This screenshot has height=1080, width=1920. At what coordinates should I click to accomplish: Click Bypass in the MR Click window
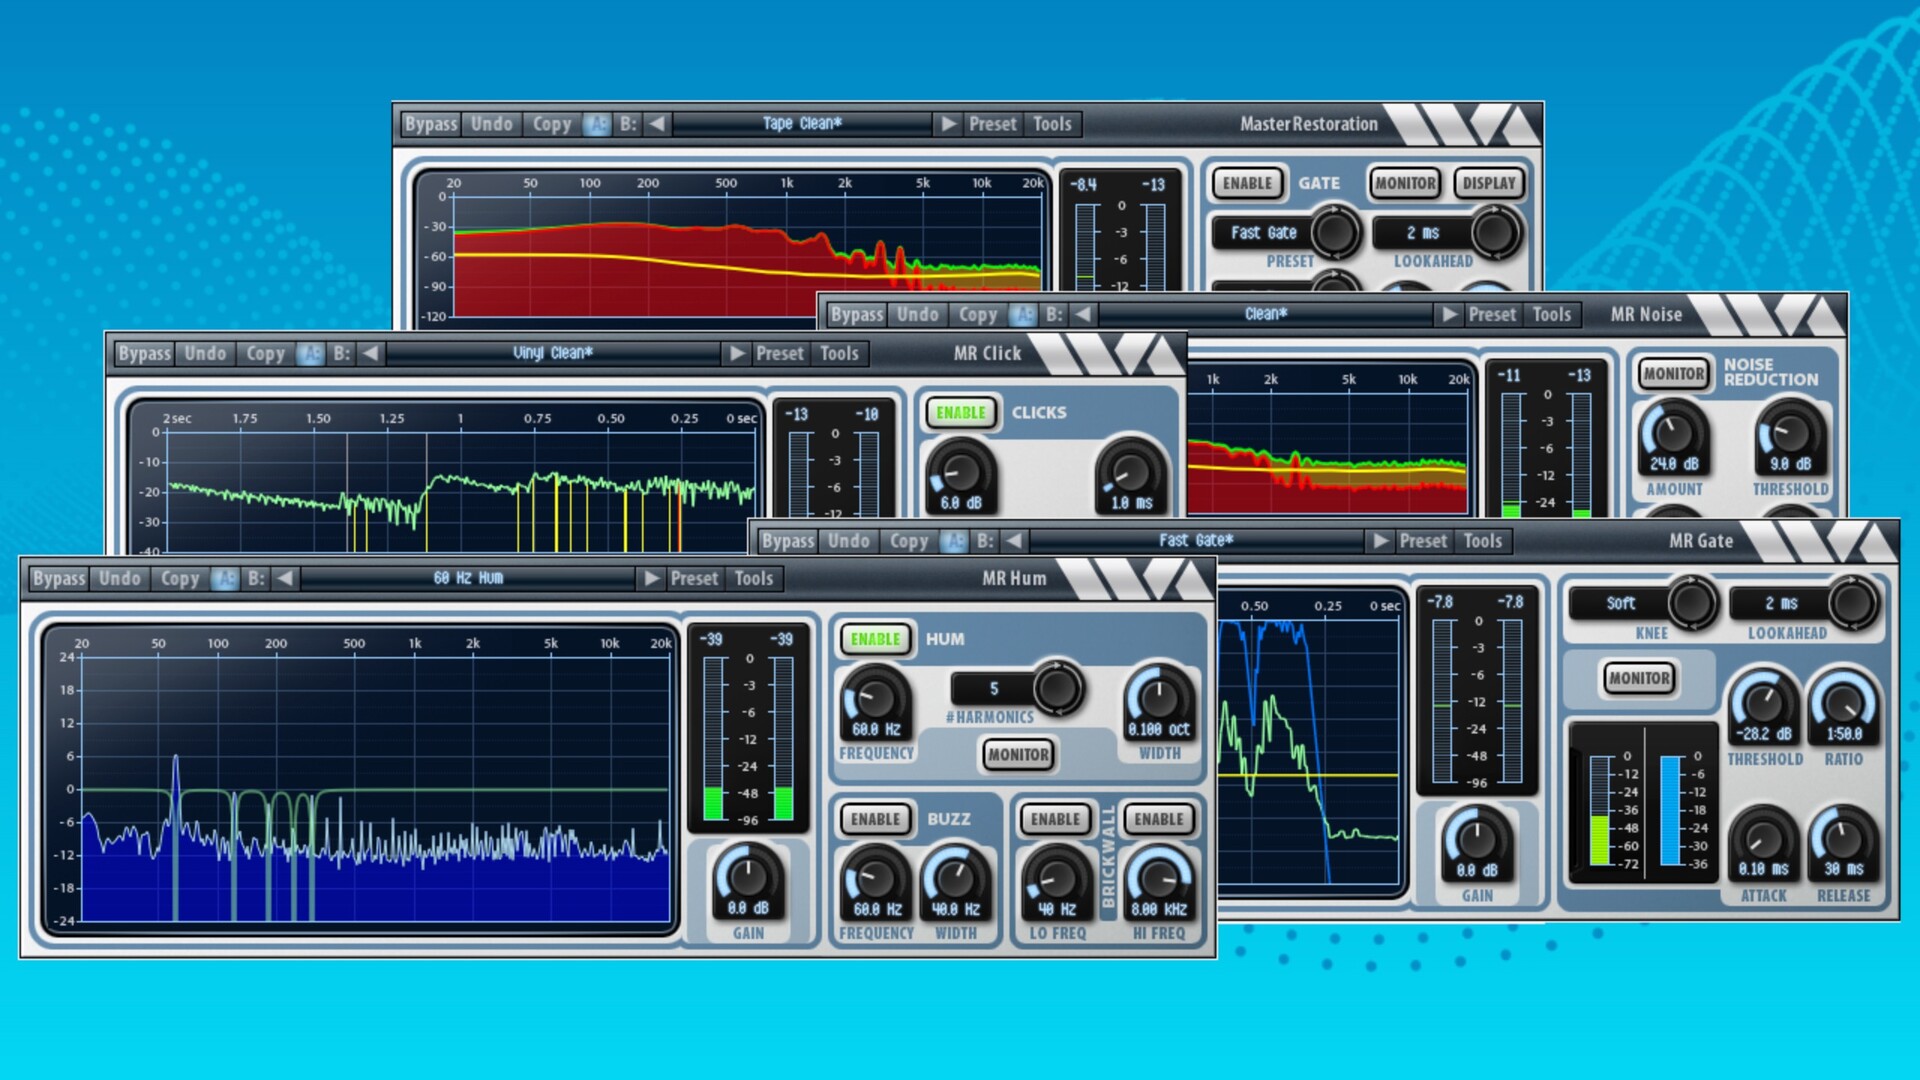(x=144, y=353)
